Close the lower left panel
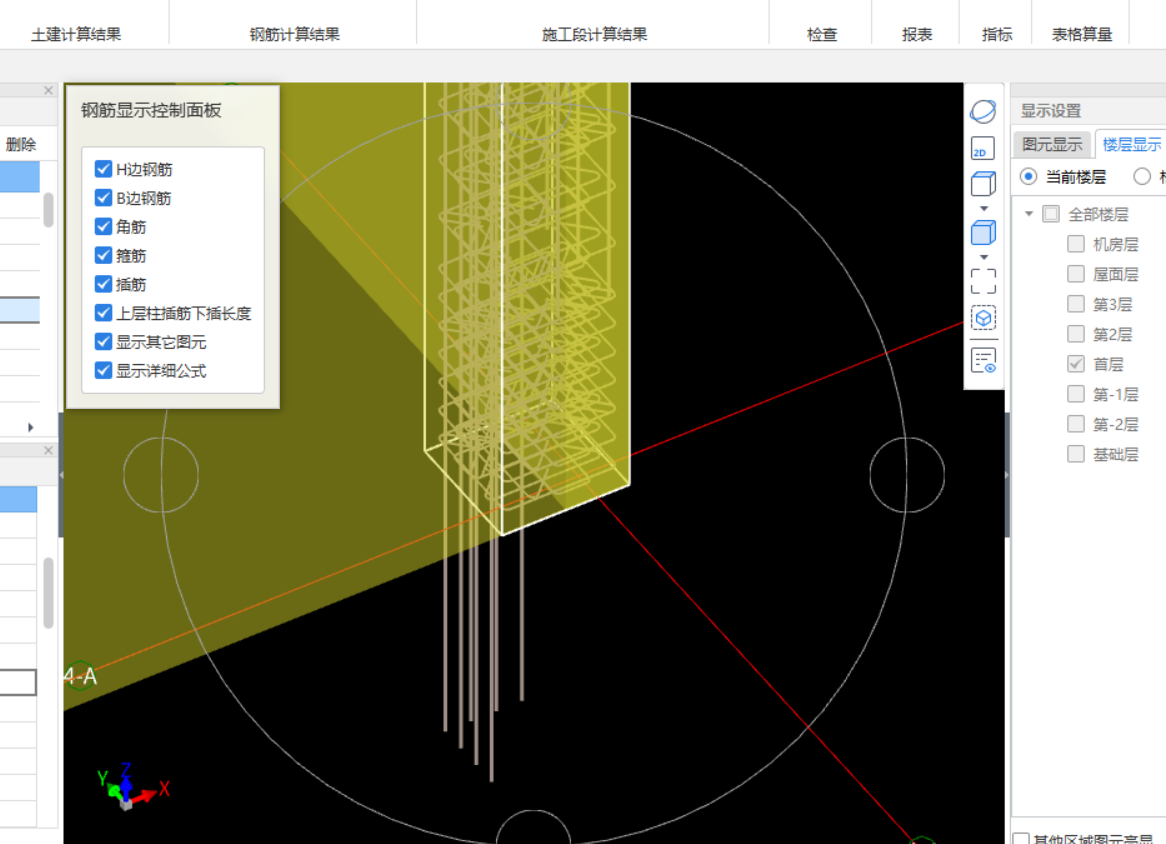 [x=48, y=451]
